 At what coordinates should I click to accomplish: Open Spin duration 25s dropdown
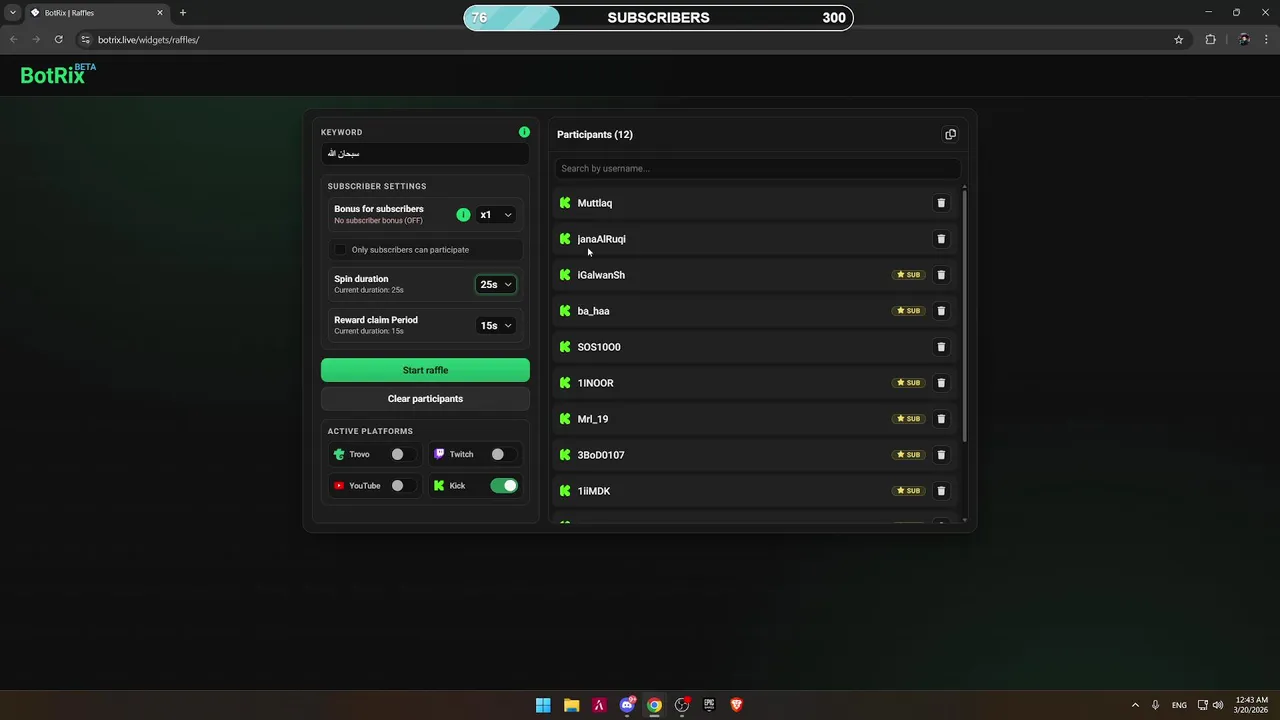pos(496,285)
